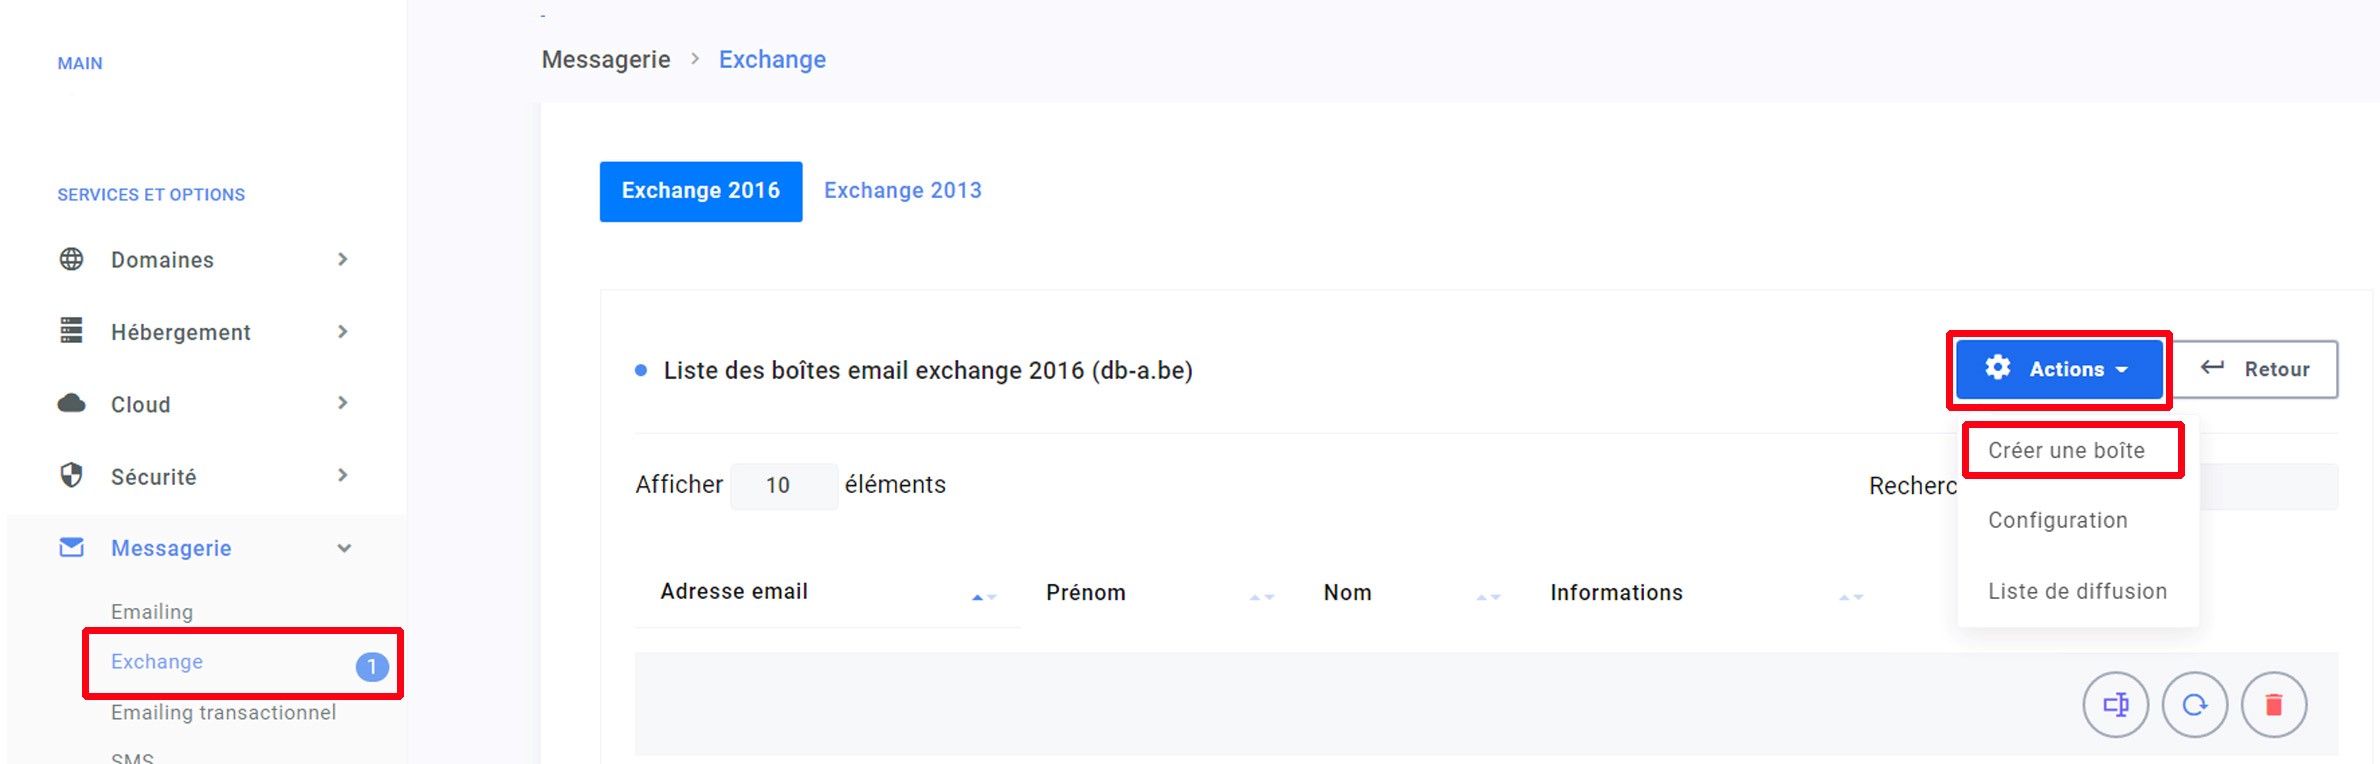Open the Actions dropdown button

[2058, 369]
